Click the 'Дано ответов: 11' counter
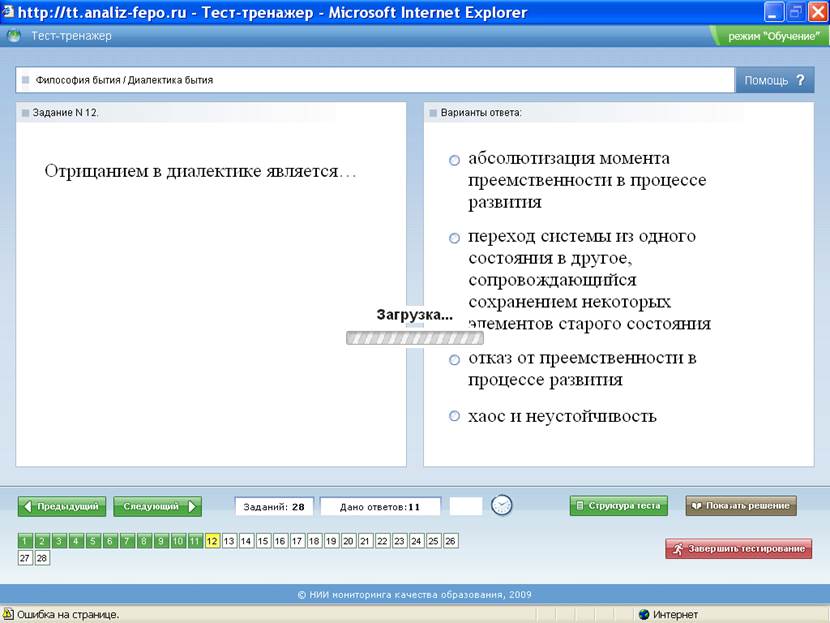Screen dimensions: 830x623 [x=380, y=507]
